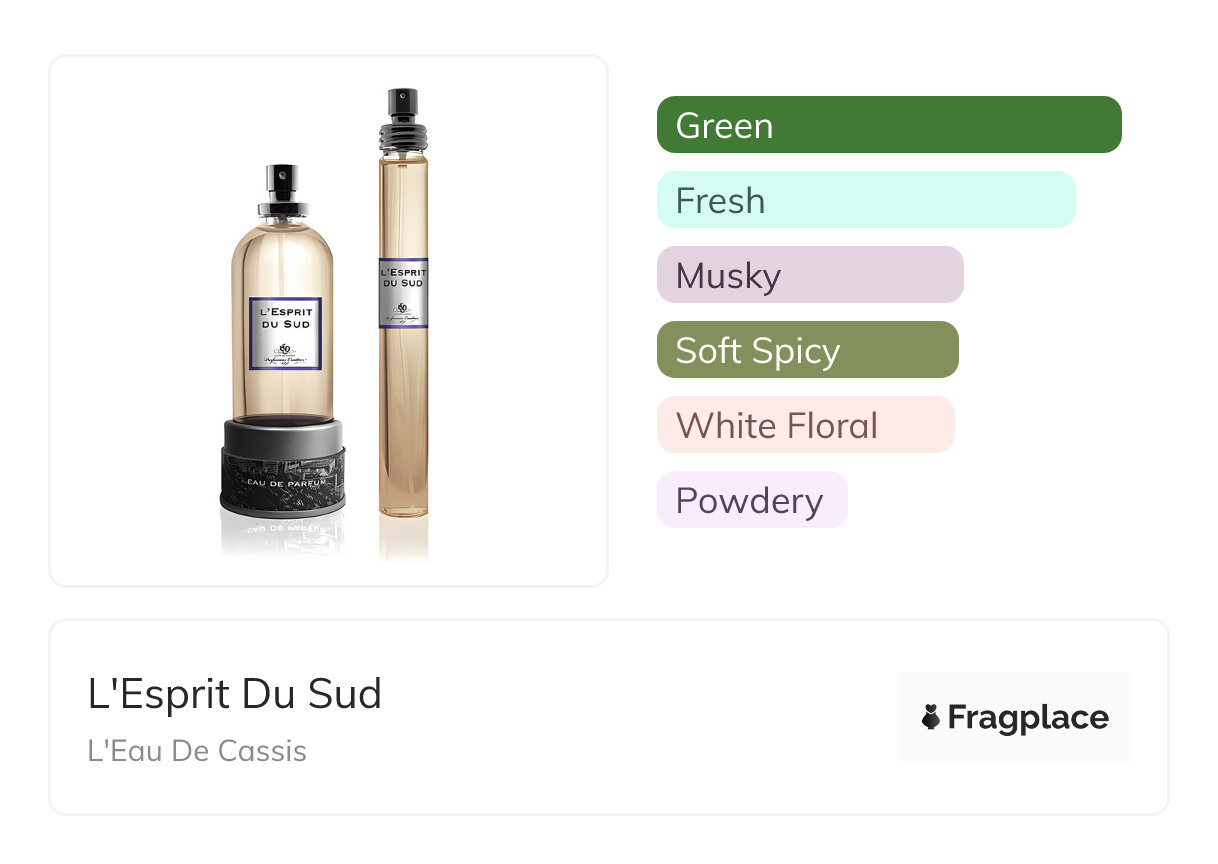Click the Fragplace perfume bottle logo icon
Viewport: 1218px width, 864px height.
931,717
